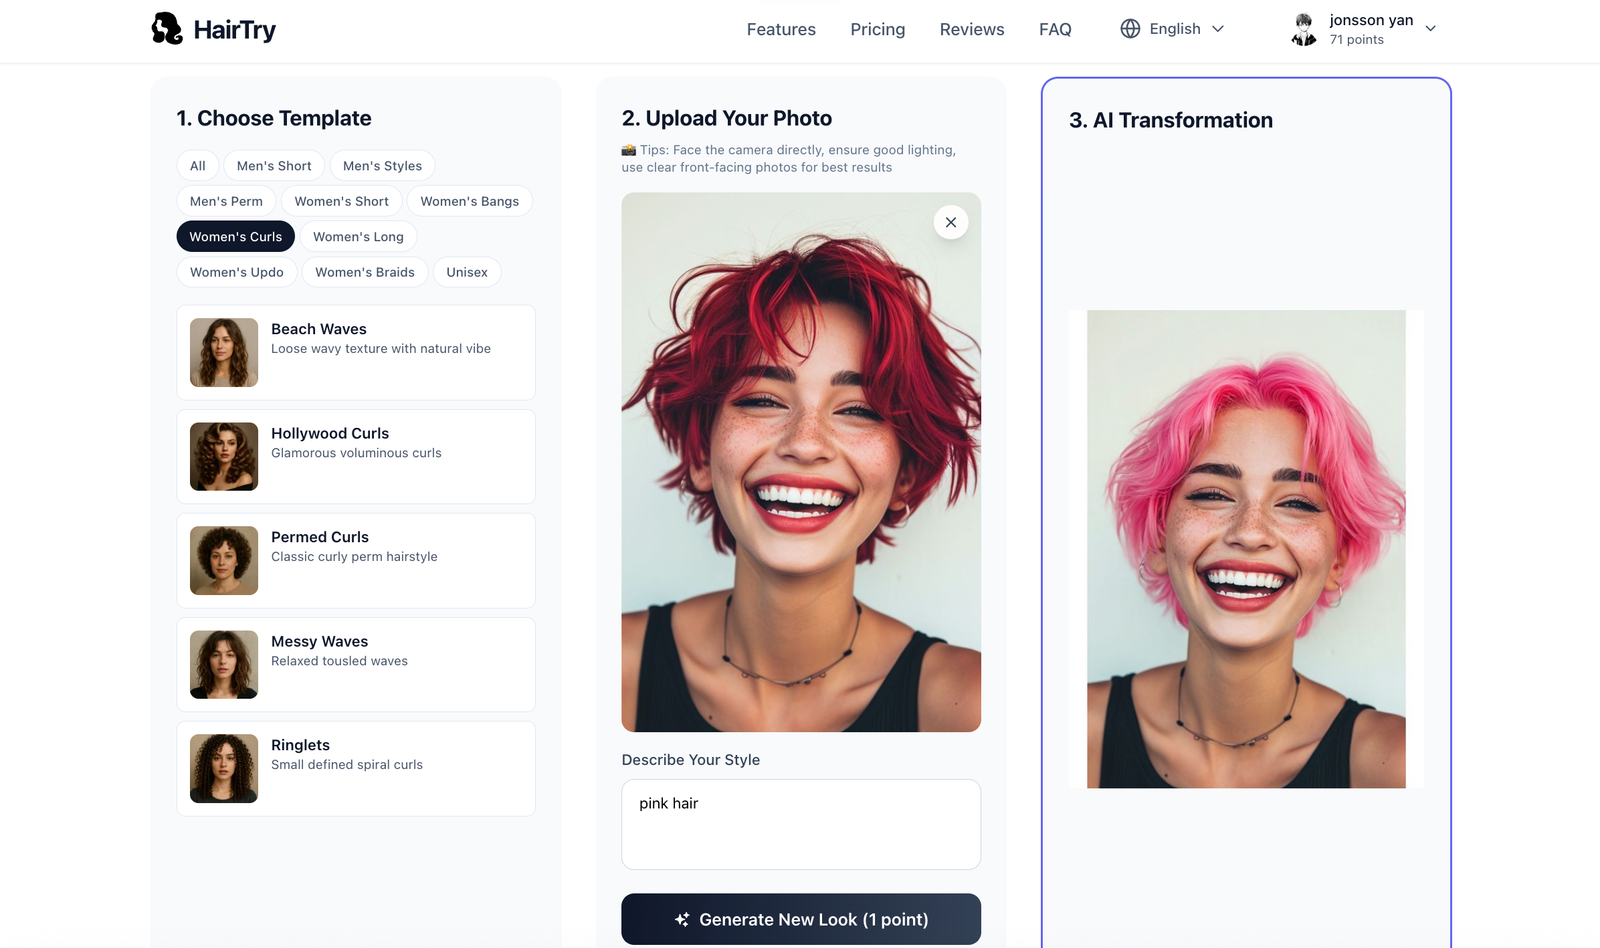Screen dimensions: 1600x948
Task: Click 'Small defined spiral curls' description
Action: point(347,765)
